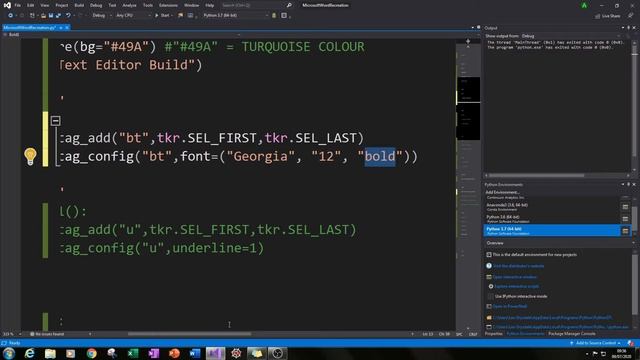Open the Extensions menu
The height and width of the screenshot is (360, 640).
[x=168, y=5]
